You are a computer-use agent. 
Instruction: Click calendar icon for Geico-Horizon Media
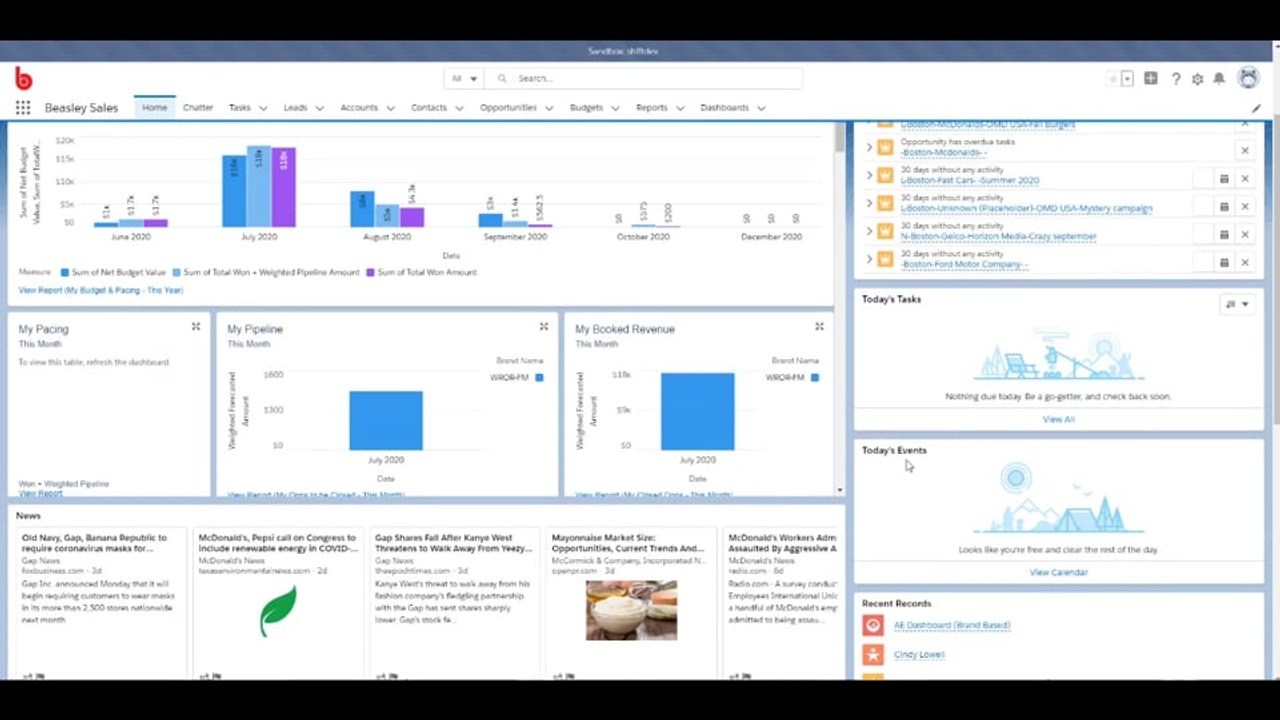click(x=1223, y=234)
